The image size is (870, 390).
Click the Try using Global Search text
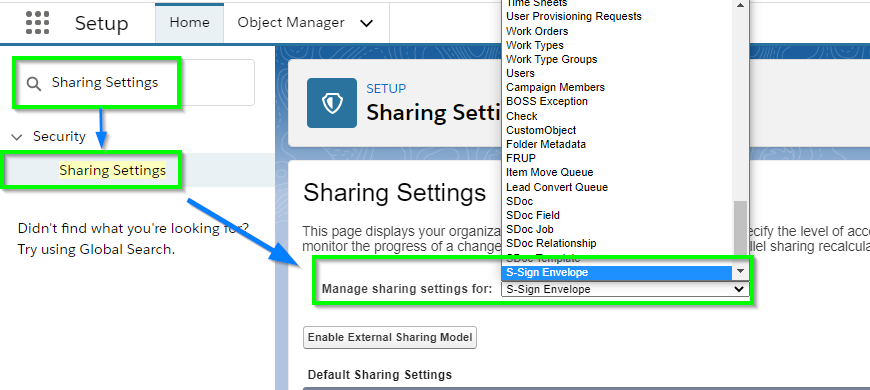pyautogui.click(x=96, y=249)
